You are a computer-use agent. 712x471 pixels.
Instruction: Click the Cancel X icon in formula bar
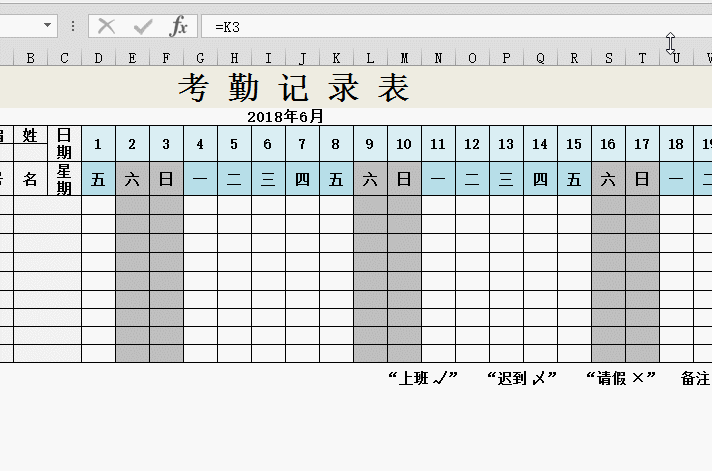click(x=107, y=26)
